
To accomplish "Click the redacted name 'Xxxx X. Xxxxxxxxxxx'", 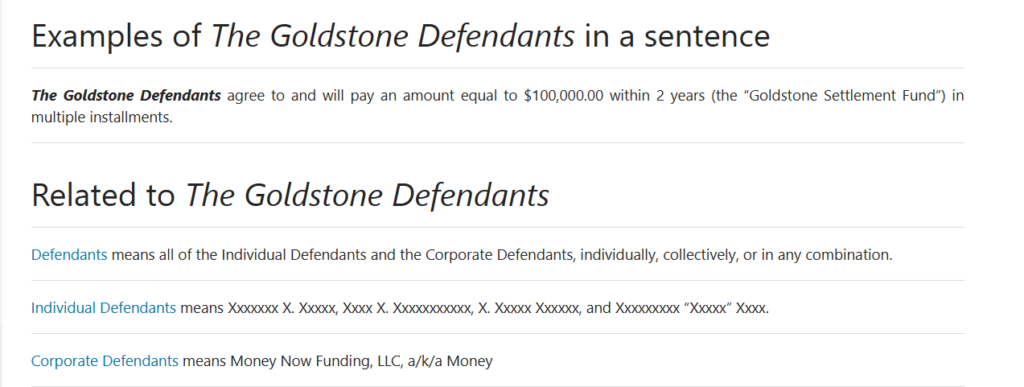I will click(x=408, y=307).
